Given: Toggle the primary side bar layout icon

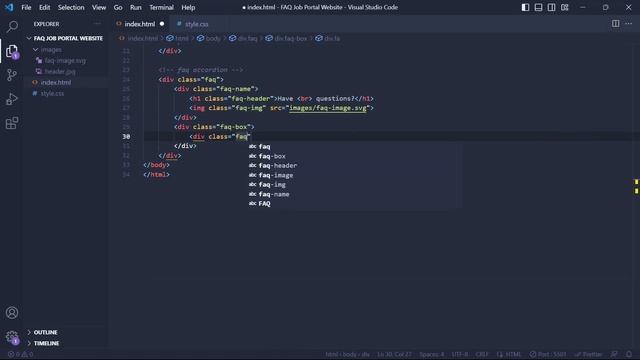Looking at the screenshot, I should click(x=525, y=7).
